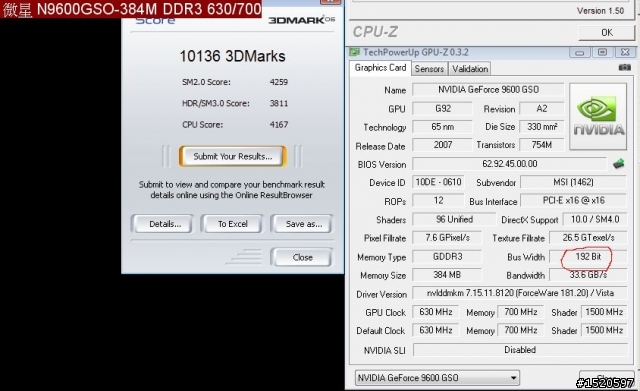Click Submit Your Results button
640x391 pixels.
coord(233,156)
